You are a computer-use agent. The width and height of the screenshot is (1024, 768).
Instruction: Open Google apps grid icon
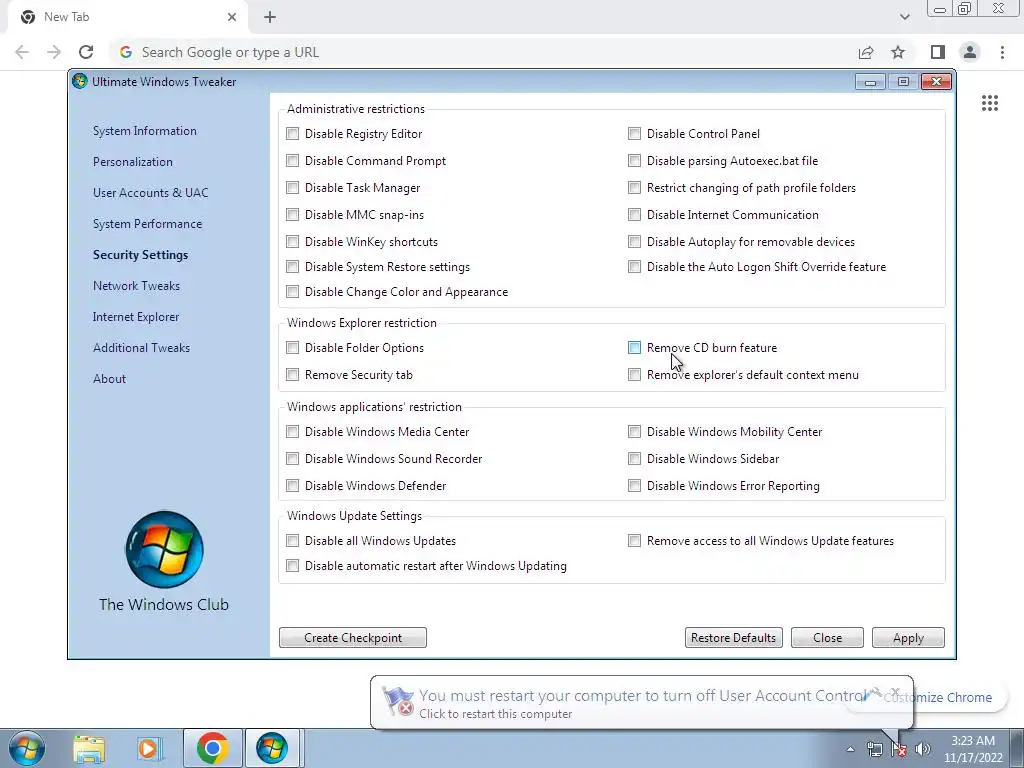coord(989,103)
